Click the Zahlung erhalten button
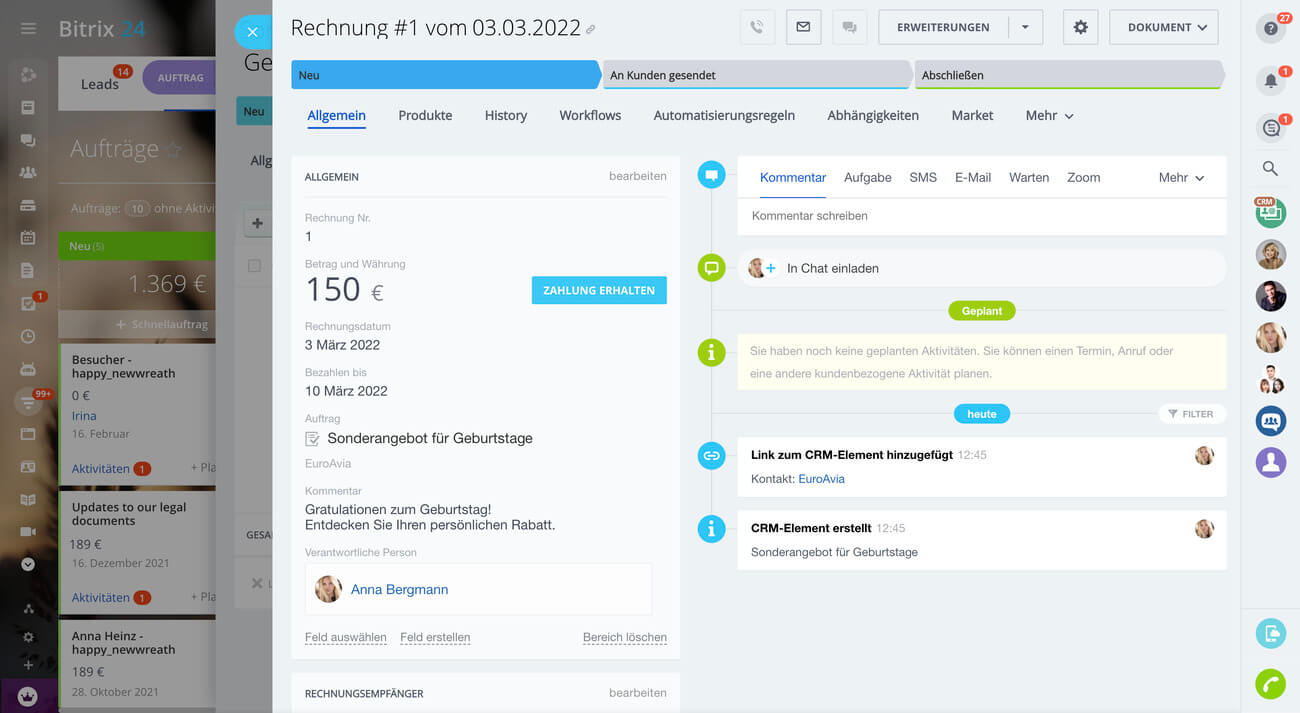The width and height of the screenshot is (1300, 713). click(x=599, y=291)
